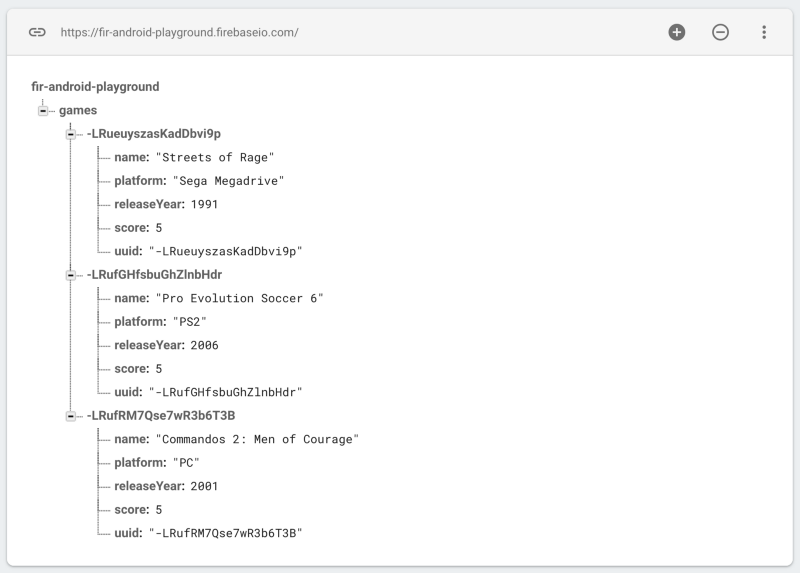Image resolution: width=800 pixels, height=573 pixels.
Task: Click the link icon beside the database URL
Action: click(37, 32)
